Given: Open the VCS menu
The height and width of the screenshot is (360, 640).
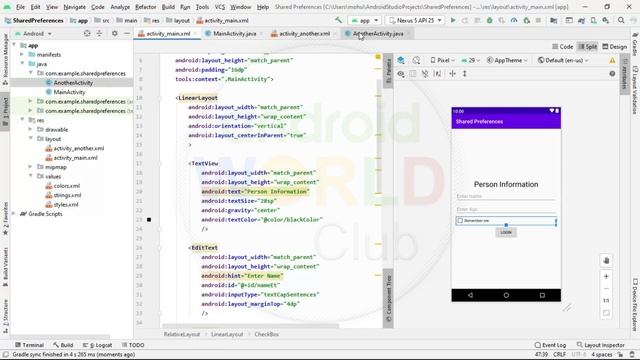Looking at the screenshot, I should click(x=220, y=7).
